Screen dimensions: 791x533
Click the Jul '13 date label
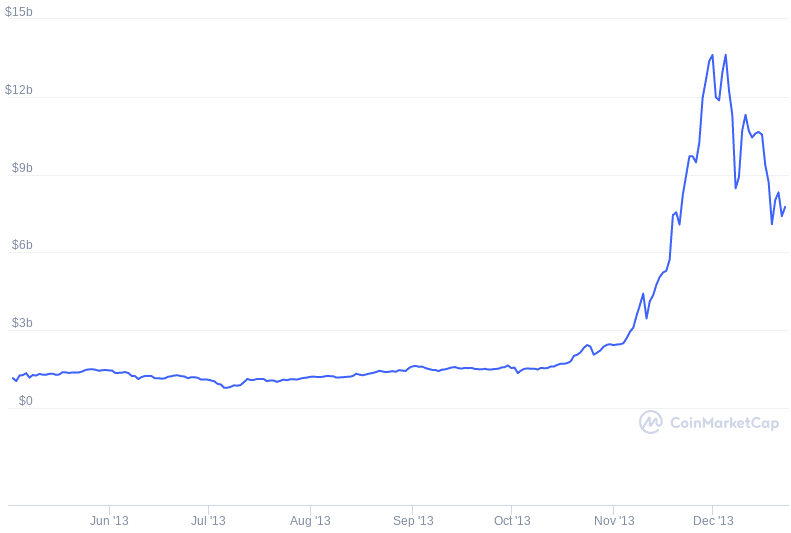[x=208, y=521]
